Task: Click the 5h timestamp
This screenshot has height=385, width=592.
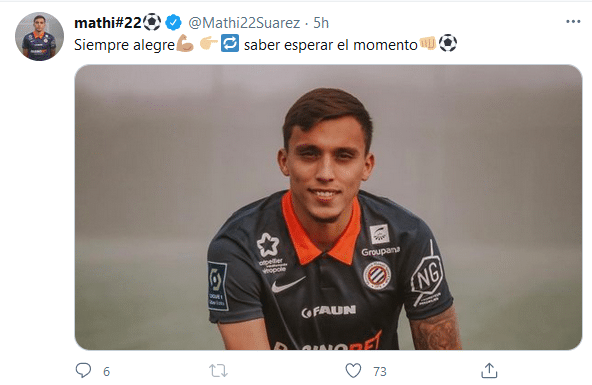Action: pos(321,23)
